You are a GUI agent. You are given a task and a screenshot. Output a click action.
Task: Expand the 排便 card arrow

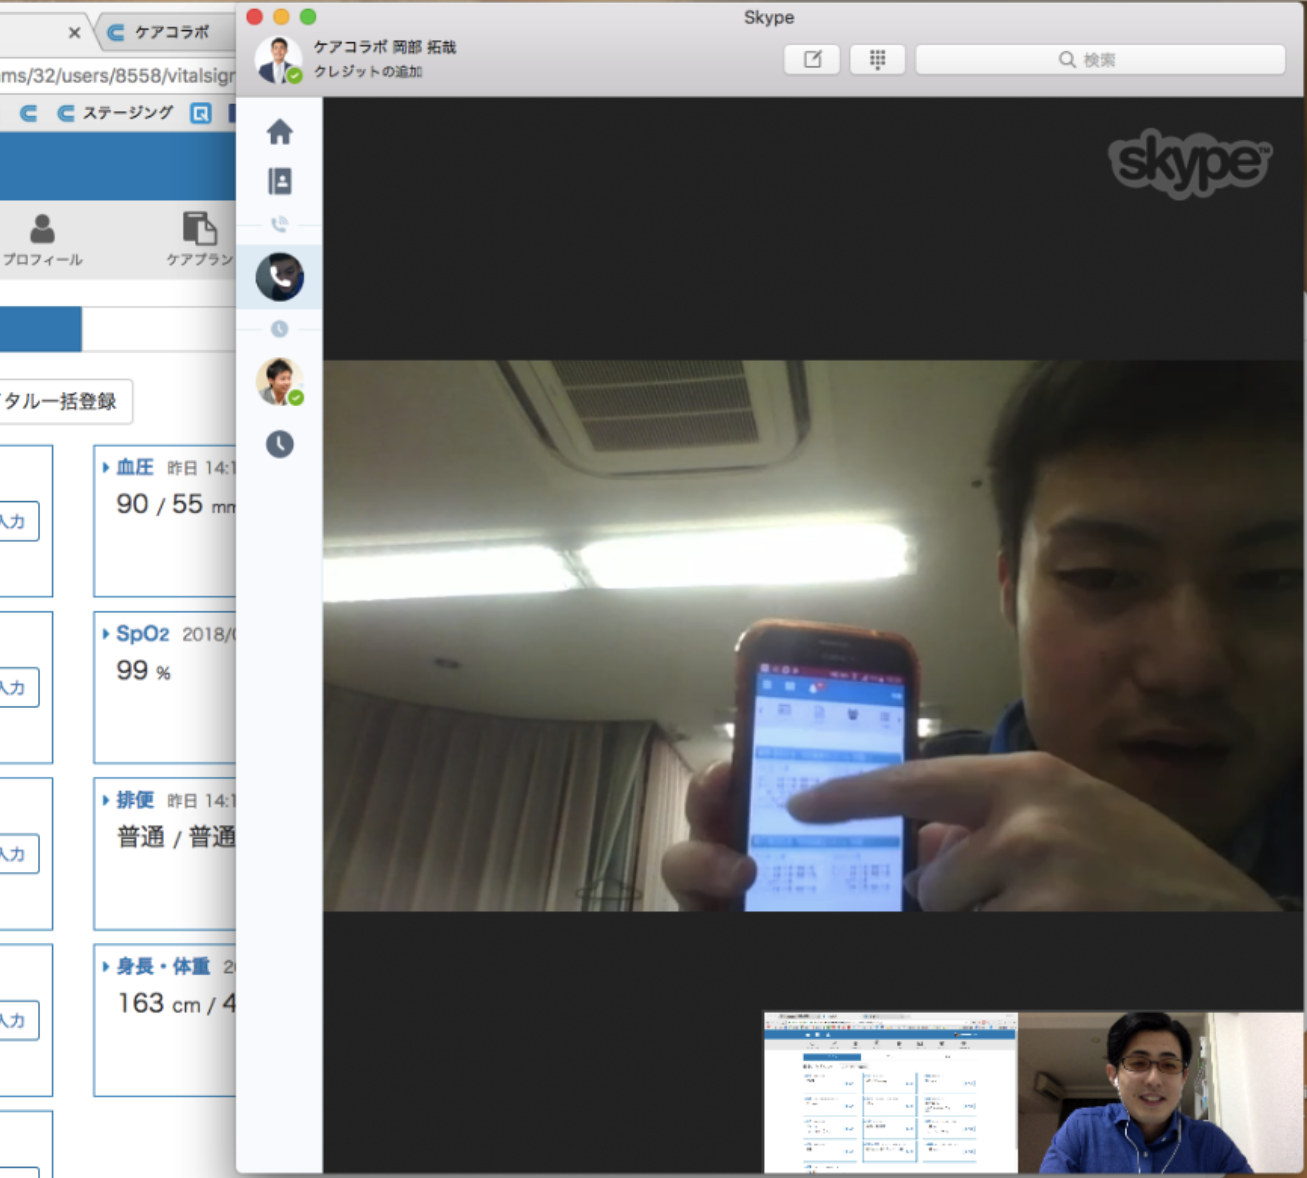[x=106, y=800]
